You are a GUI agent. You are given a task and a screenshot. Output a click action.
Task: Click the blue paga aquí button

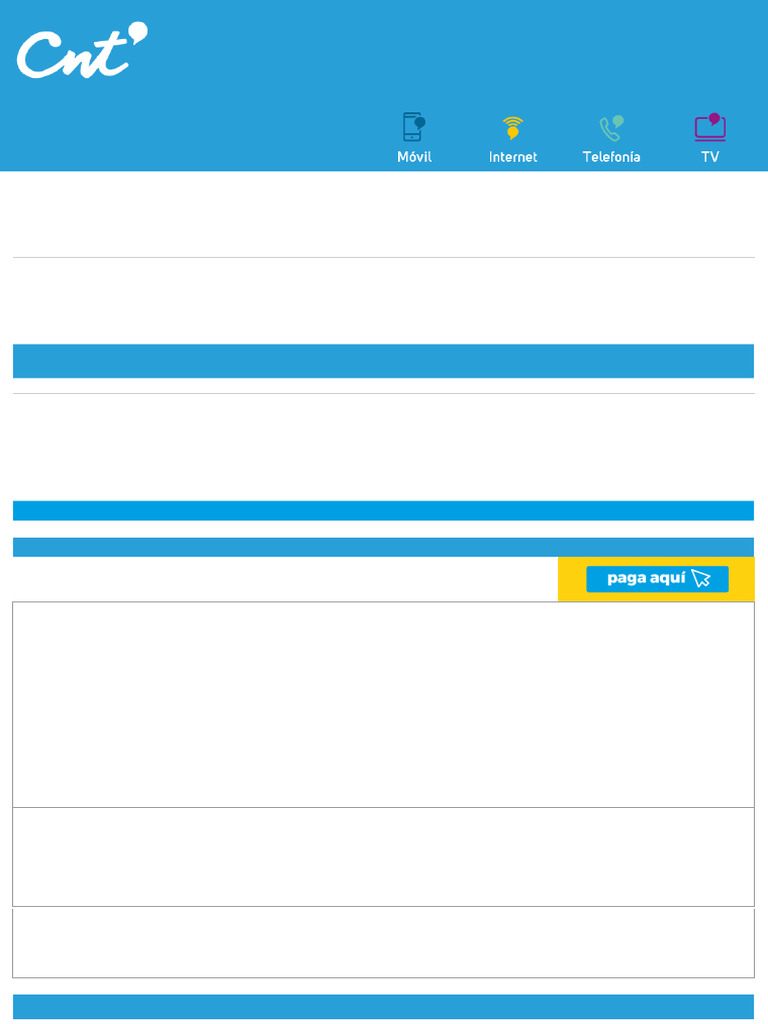point(657,579)
